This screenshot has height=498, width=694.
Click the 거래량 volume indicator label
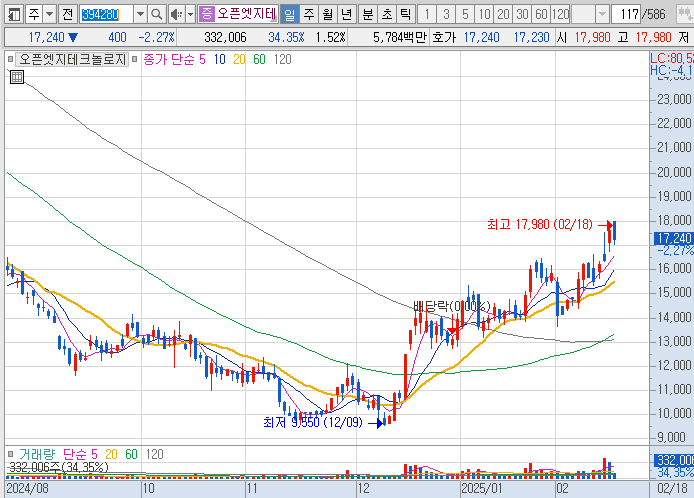coord(37,454)
